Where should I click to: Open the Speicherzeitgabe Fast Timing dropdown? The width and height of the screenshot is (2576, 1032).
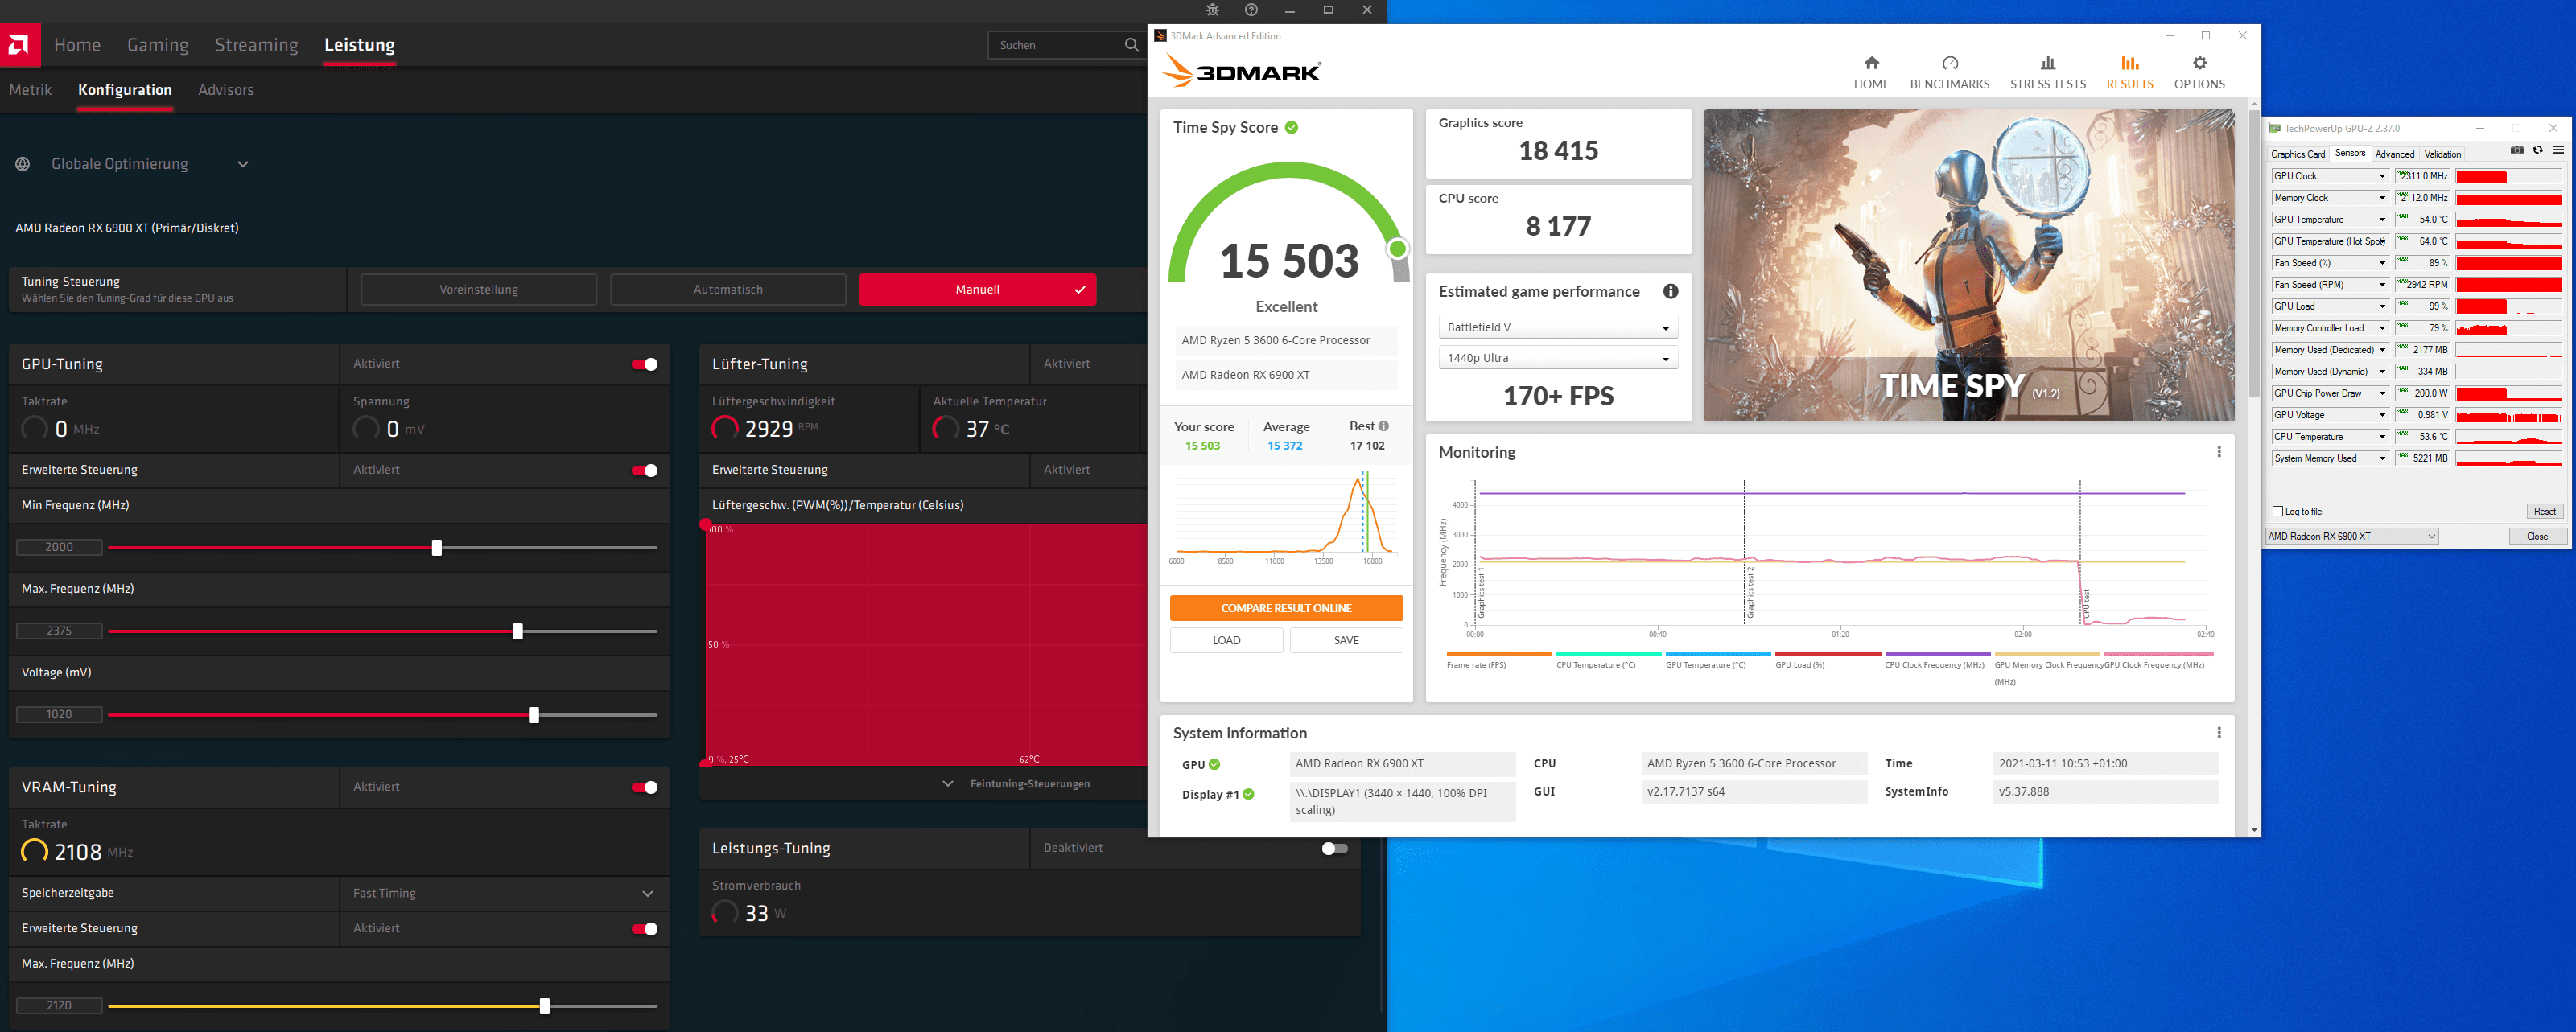coord(647,894)
